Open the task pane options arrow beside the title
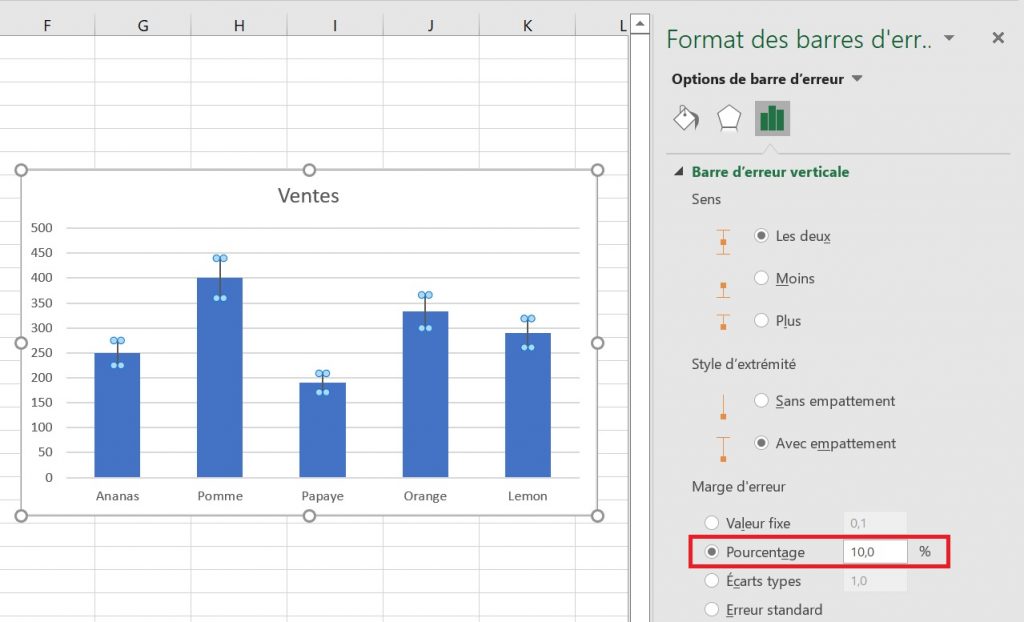Image resolution: width=1024 pixels, height=622 pixels. click(950, 38)
